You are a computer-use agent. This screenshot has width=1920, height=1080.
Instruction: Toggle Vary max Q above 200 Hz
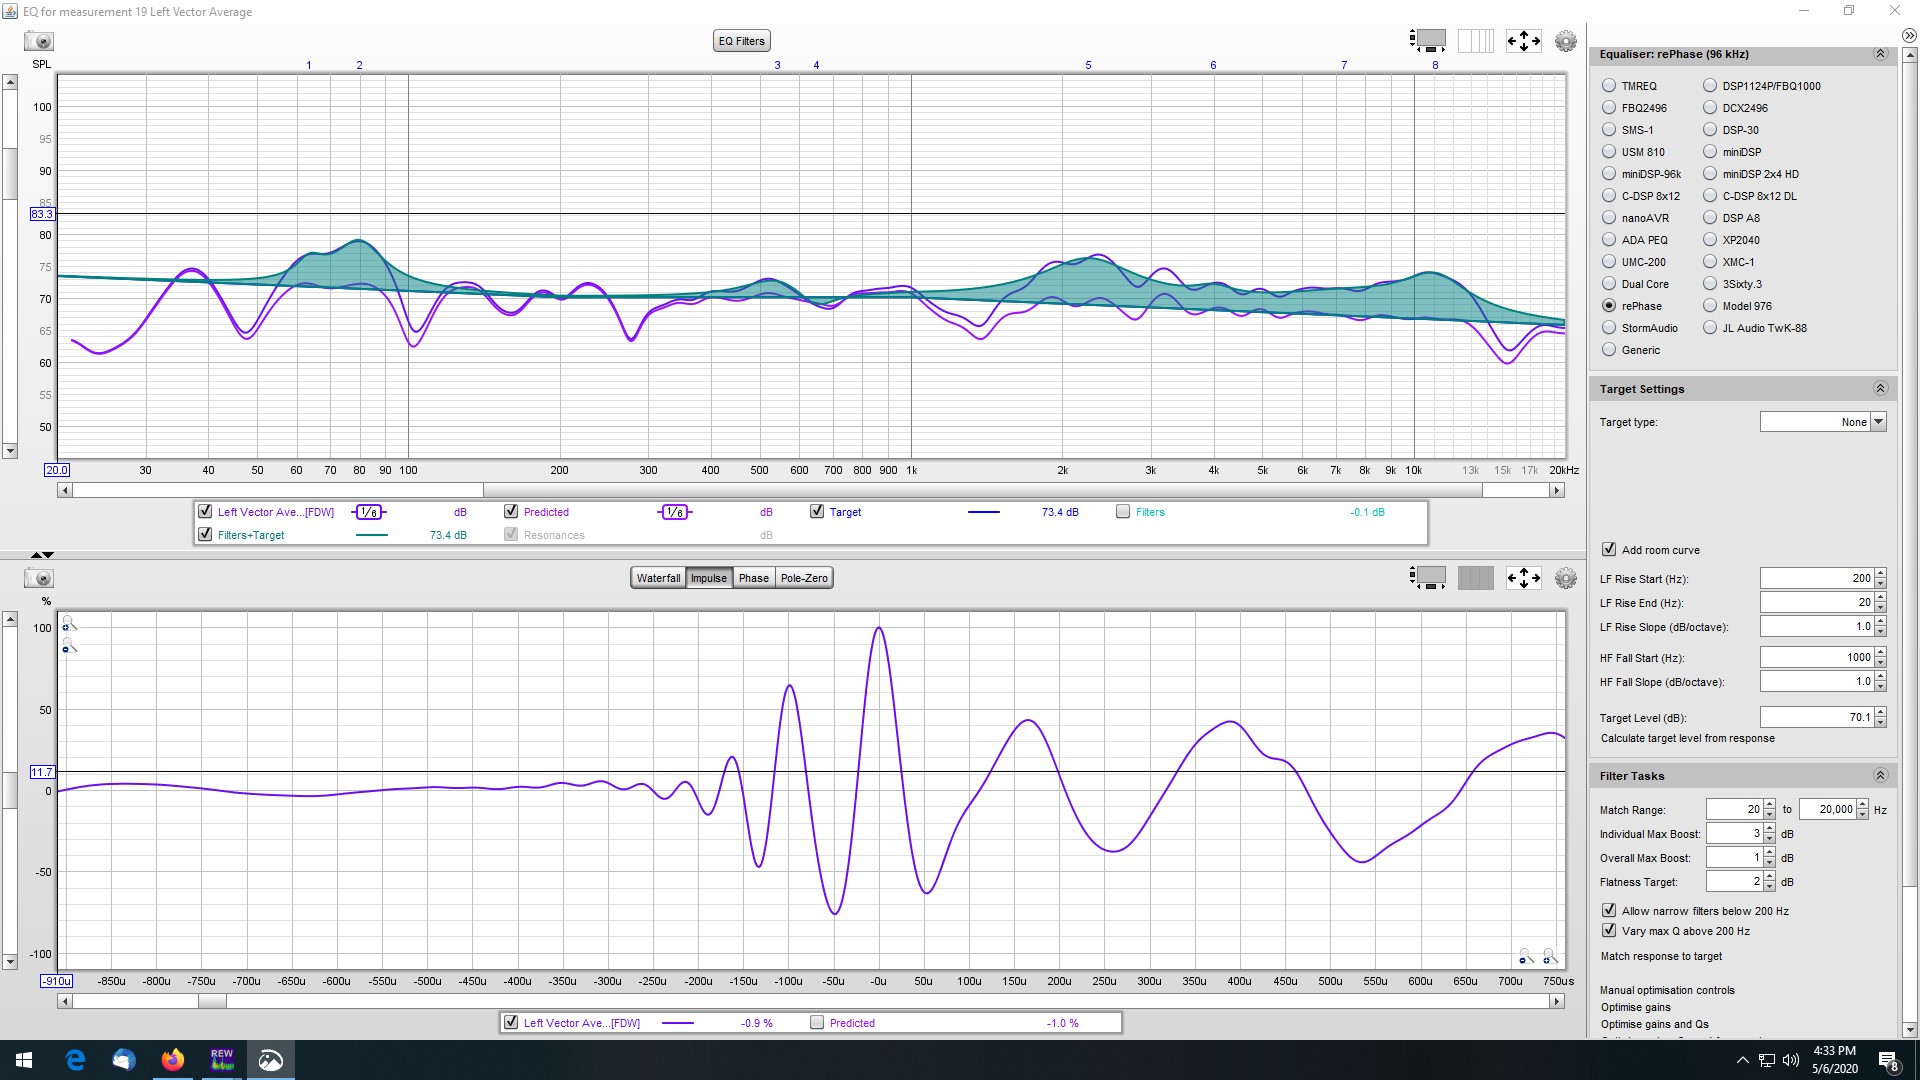[1609, 930]
